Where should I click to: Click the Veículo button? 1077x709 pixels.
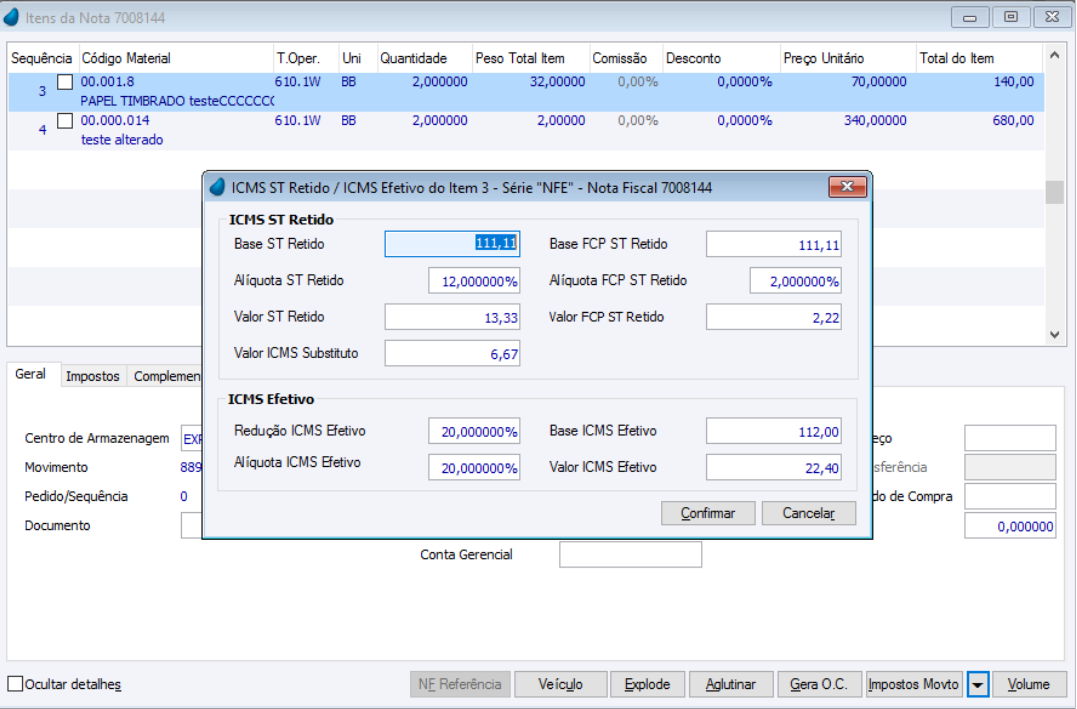click(x=560, y=684)
